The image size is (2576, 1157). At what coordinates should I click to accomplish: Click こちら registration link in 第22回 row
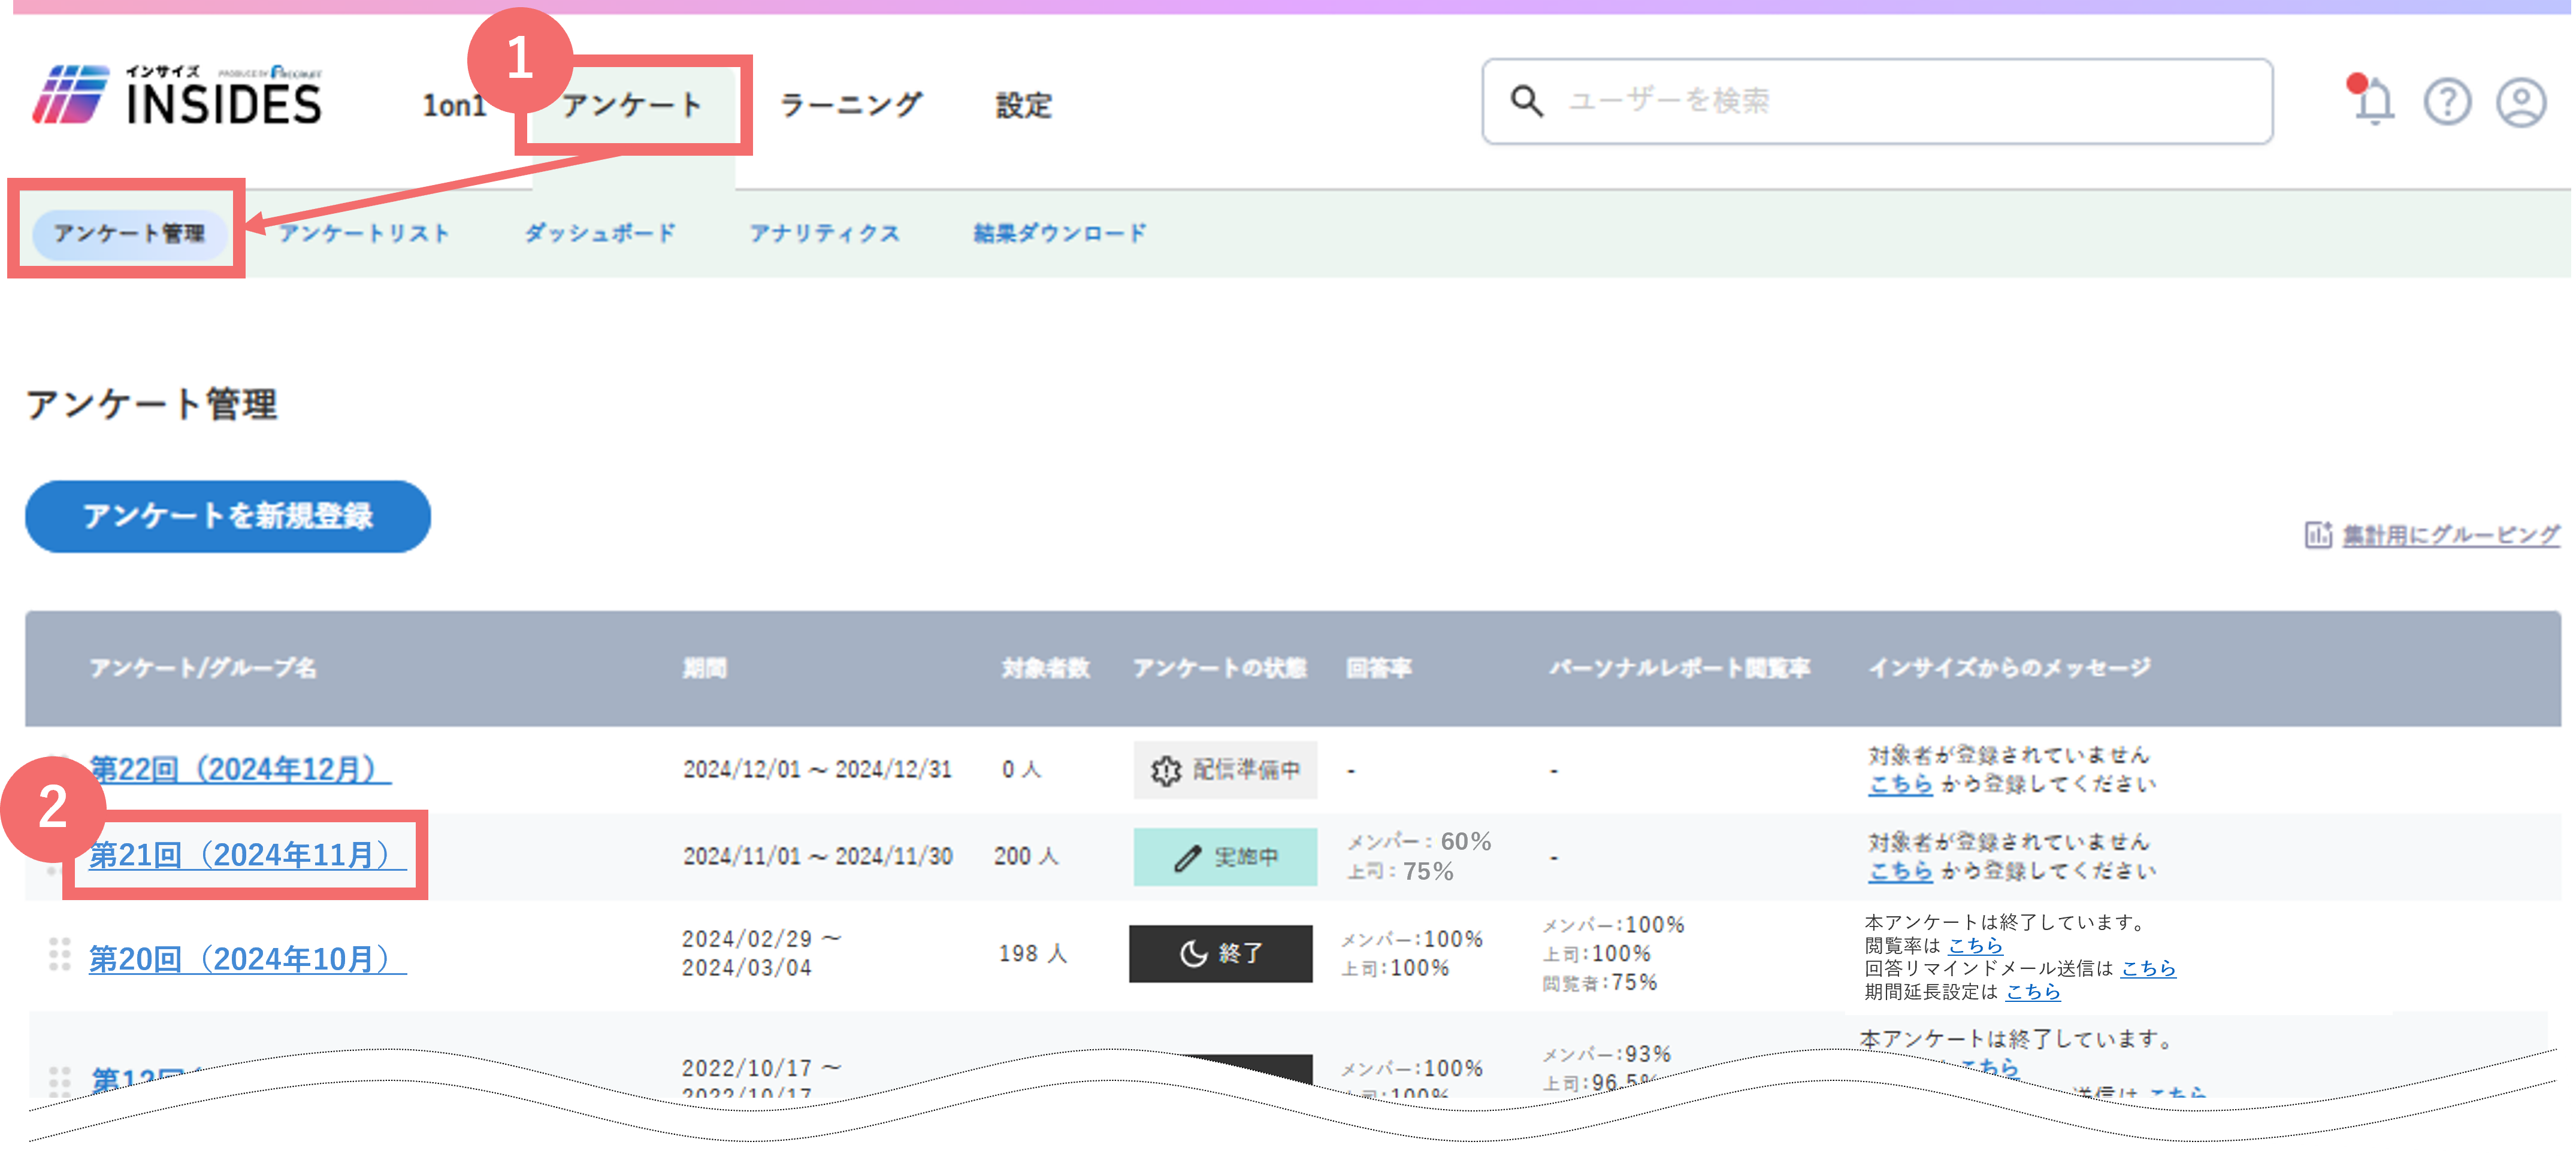point(1900,784)
